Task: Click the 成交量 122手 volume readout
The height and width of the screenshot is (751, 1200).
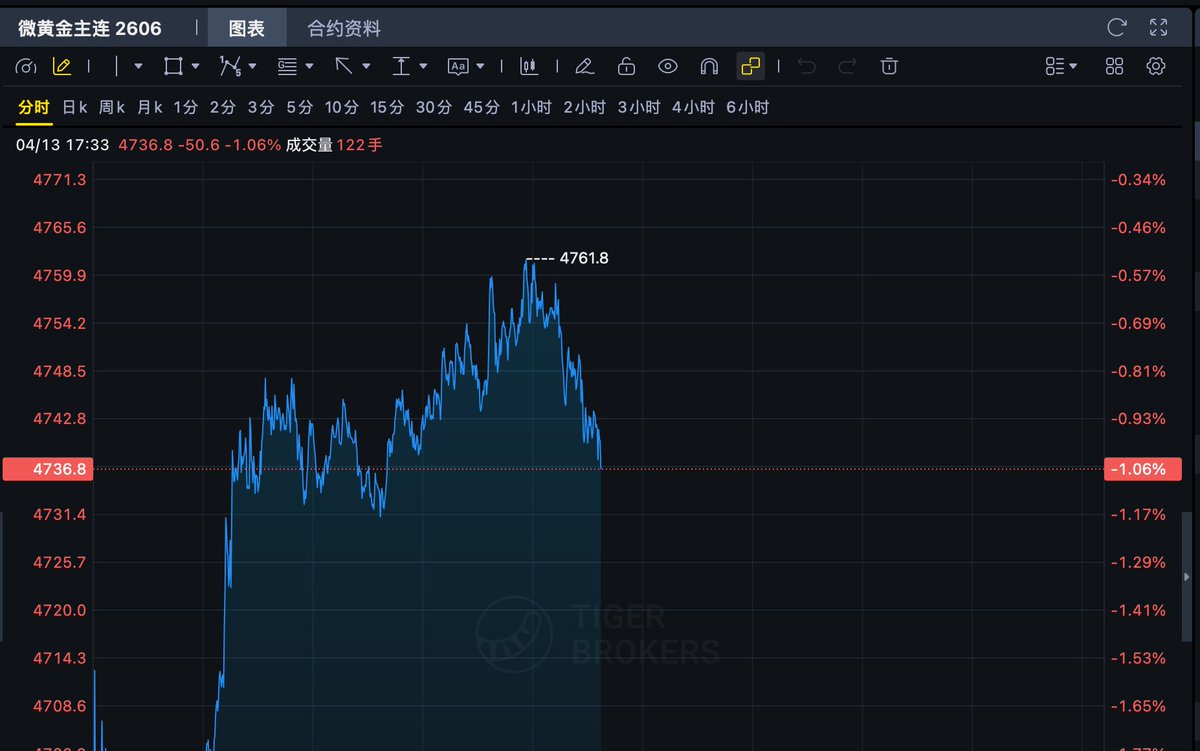Action: pos(334,145)
